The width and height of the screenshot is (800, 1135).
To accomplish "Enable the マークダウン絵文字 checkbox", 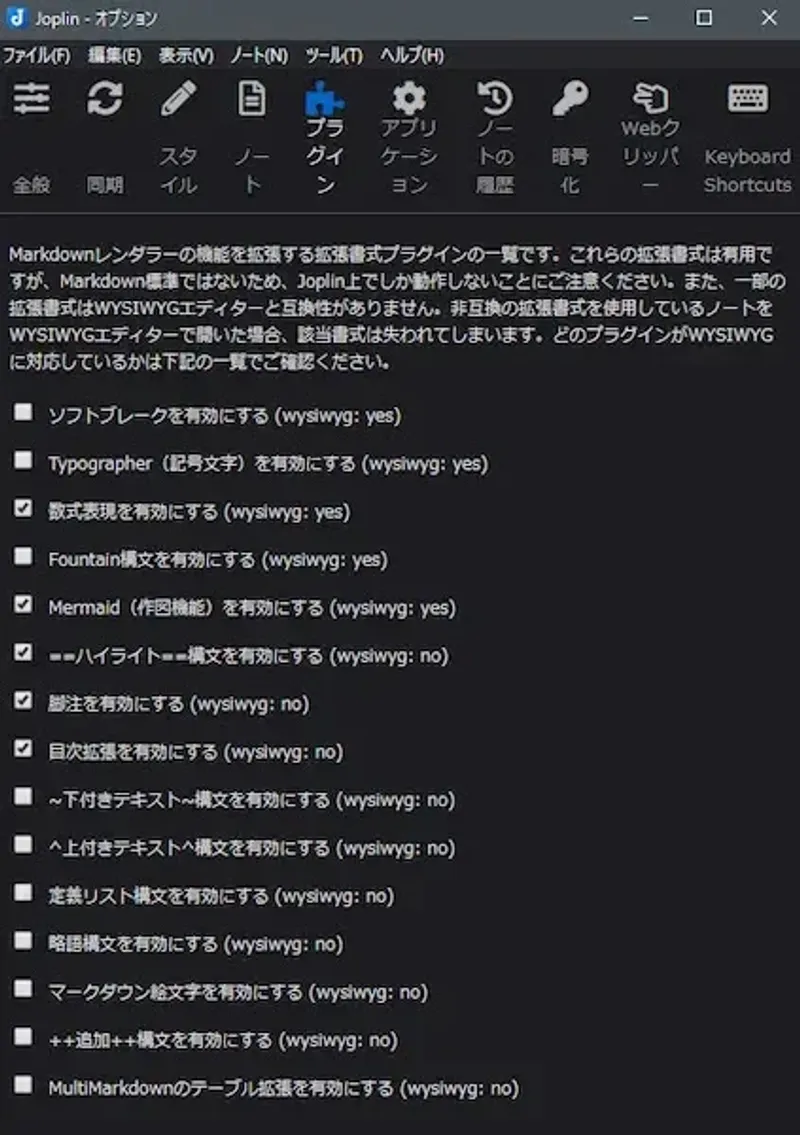I will pyautogui.click(x=22, y=987).
